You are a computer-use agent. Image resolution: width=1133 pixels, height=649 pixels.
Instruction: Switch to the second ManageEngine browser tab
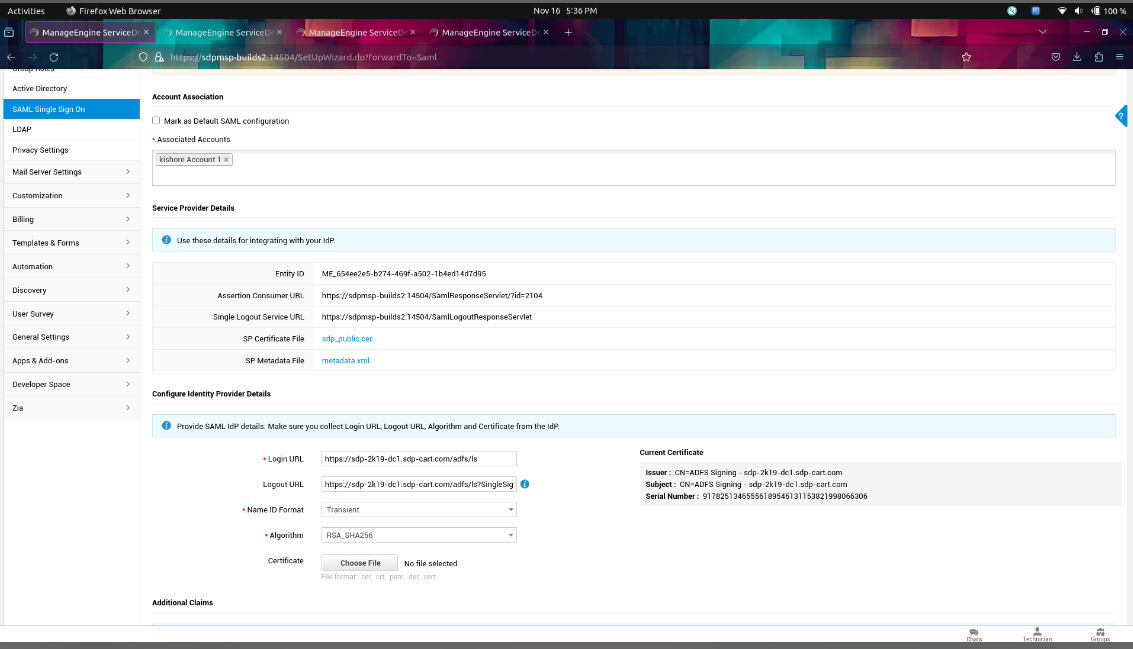220,32
